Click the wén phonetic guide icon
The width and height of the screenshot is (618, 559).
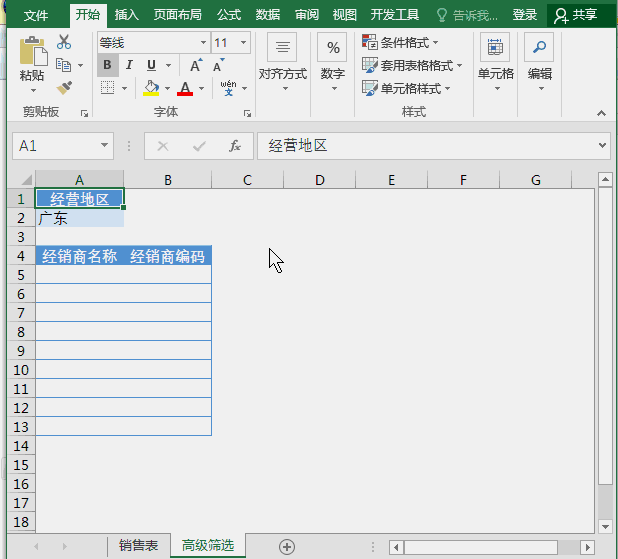pyautogui.click(x=229, y=88)
